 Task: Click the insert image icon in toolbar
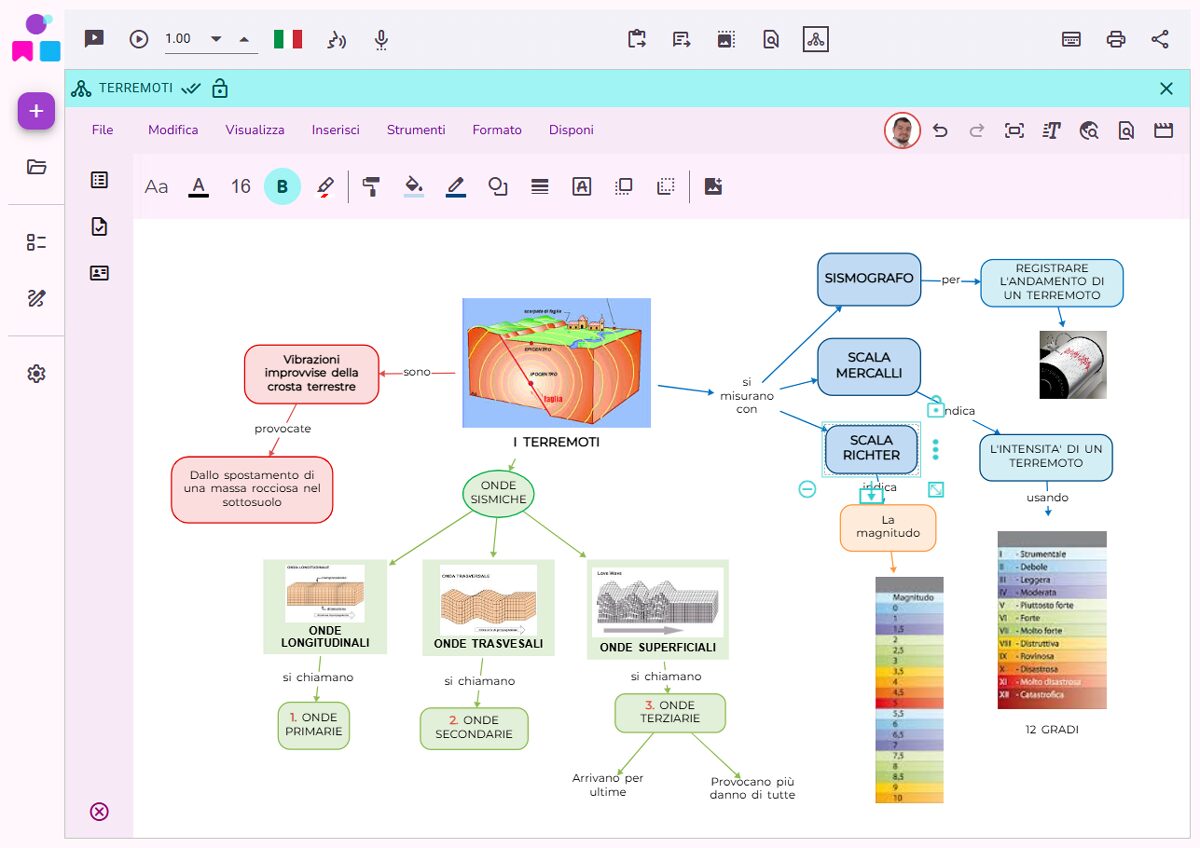pos(713,186)
